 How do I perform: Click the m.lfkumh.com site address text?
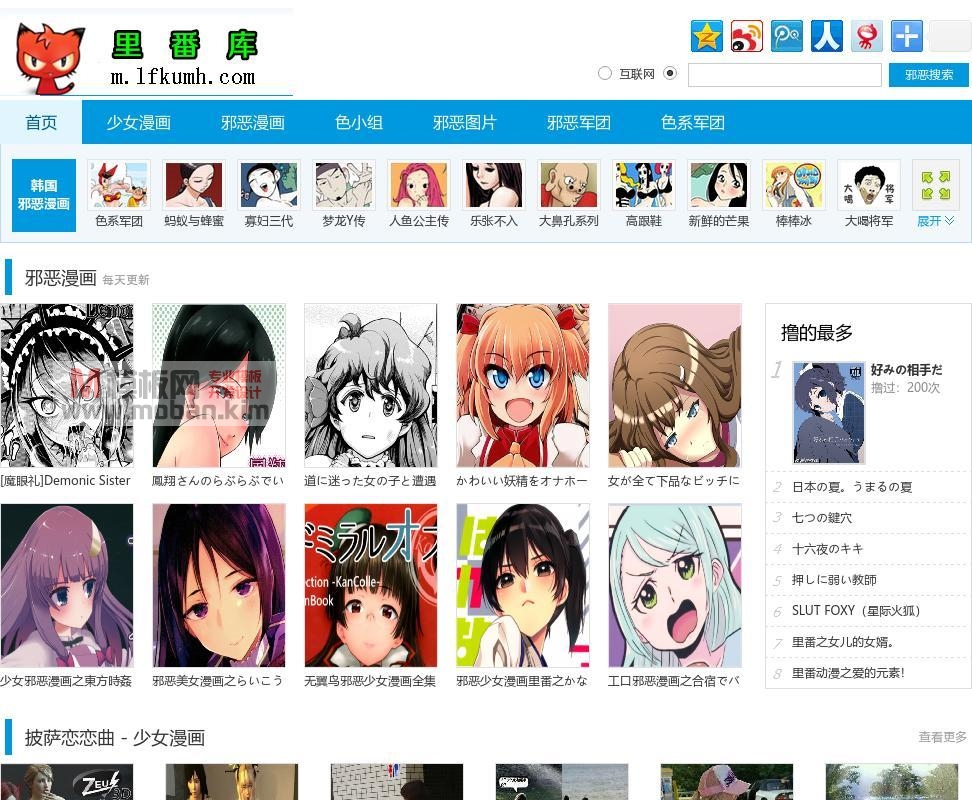coord(182,77)
